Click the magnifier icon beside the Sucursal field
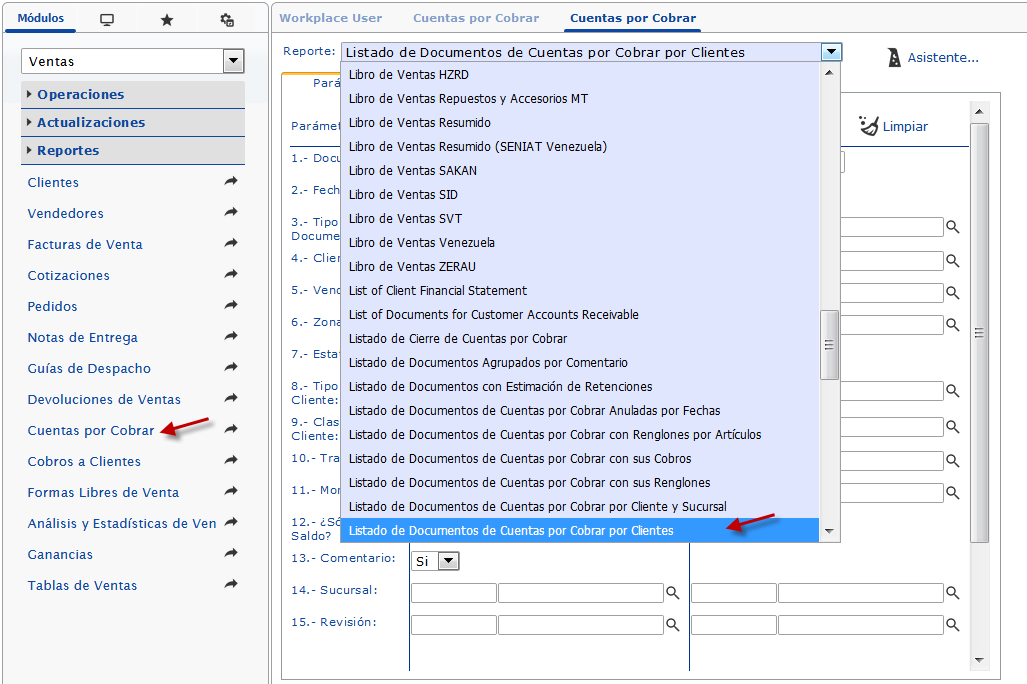Screen dimensions: 1027x684 pyautogui.click(x=672, y=592)
